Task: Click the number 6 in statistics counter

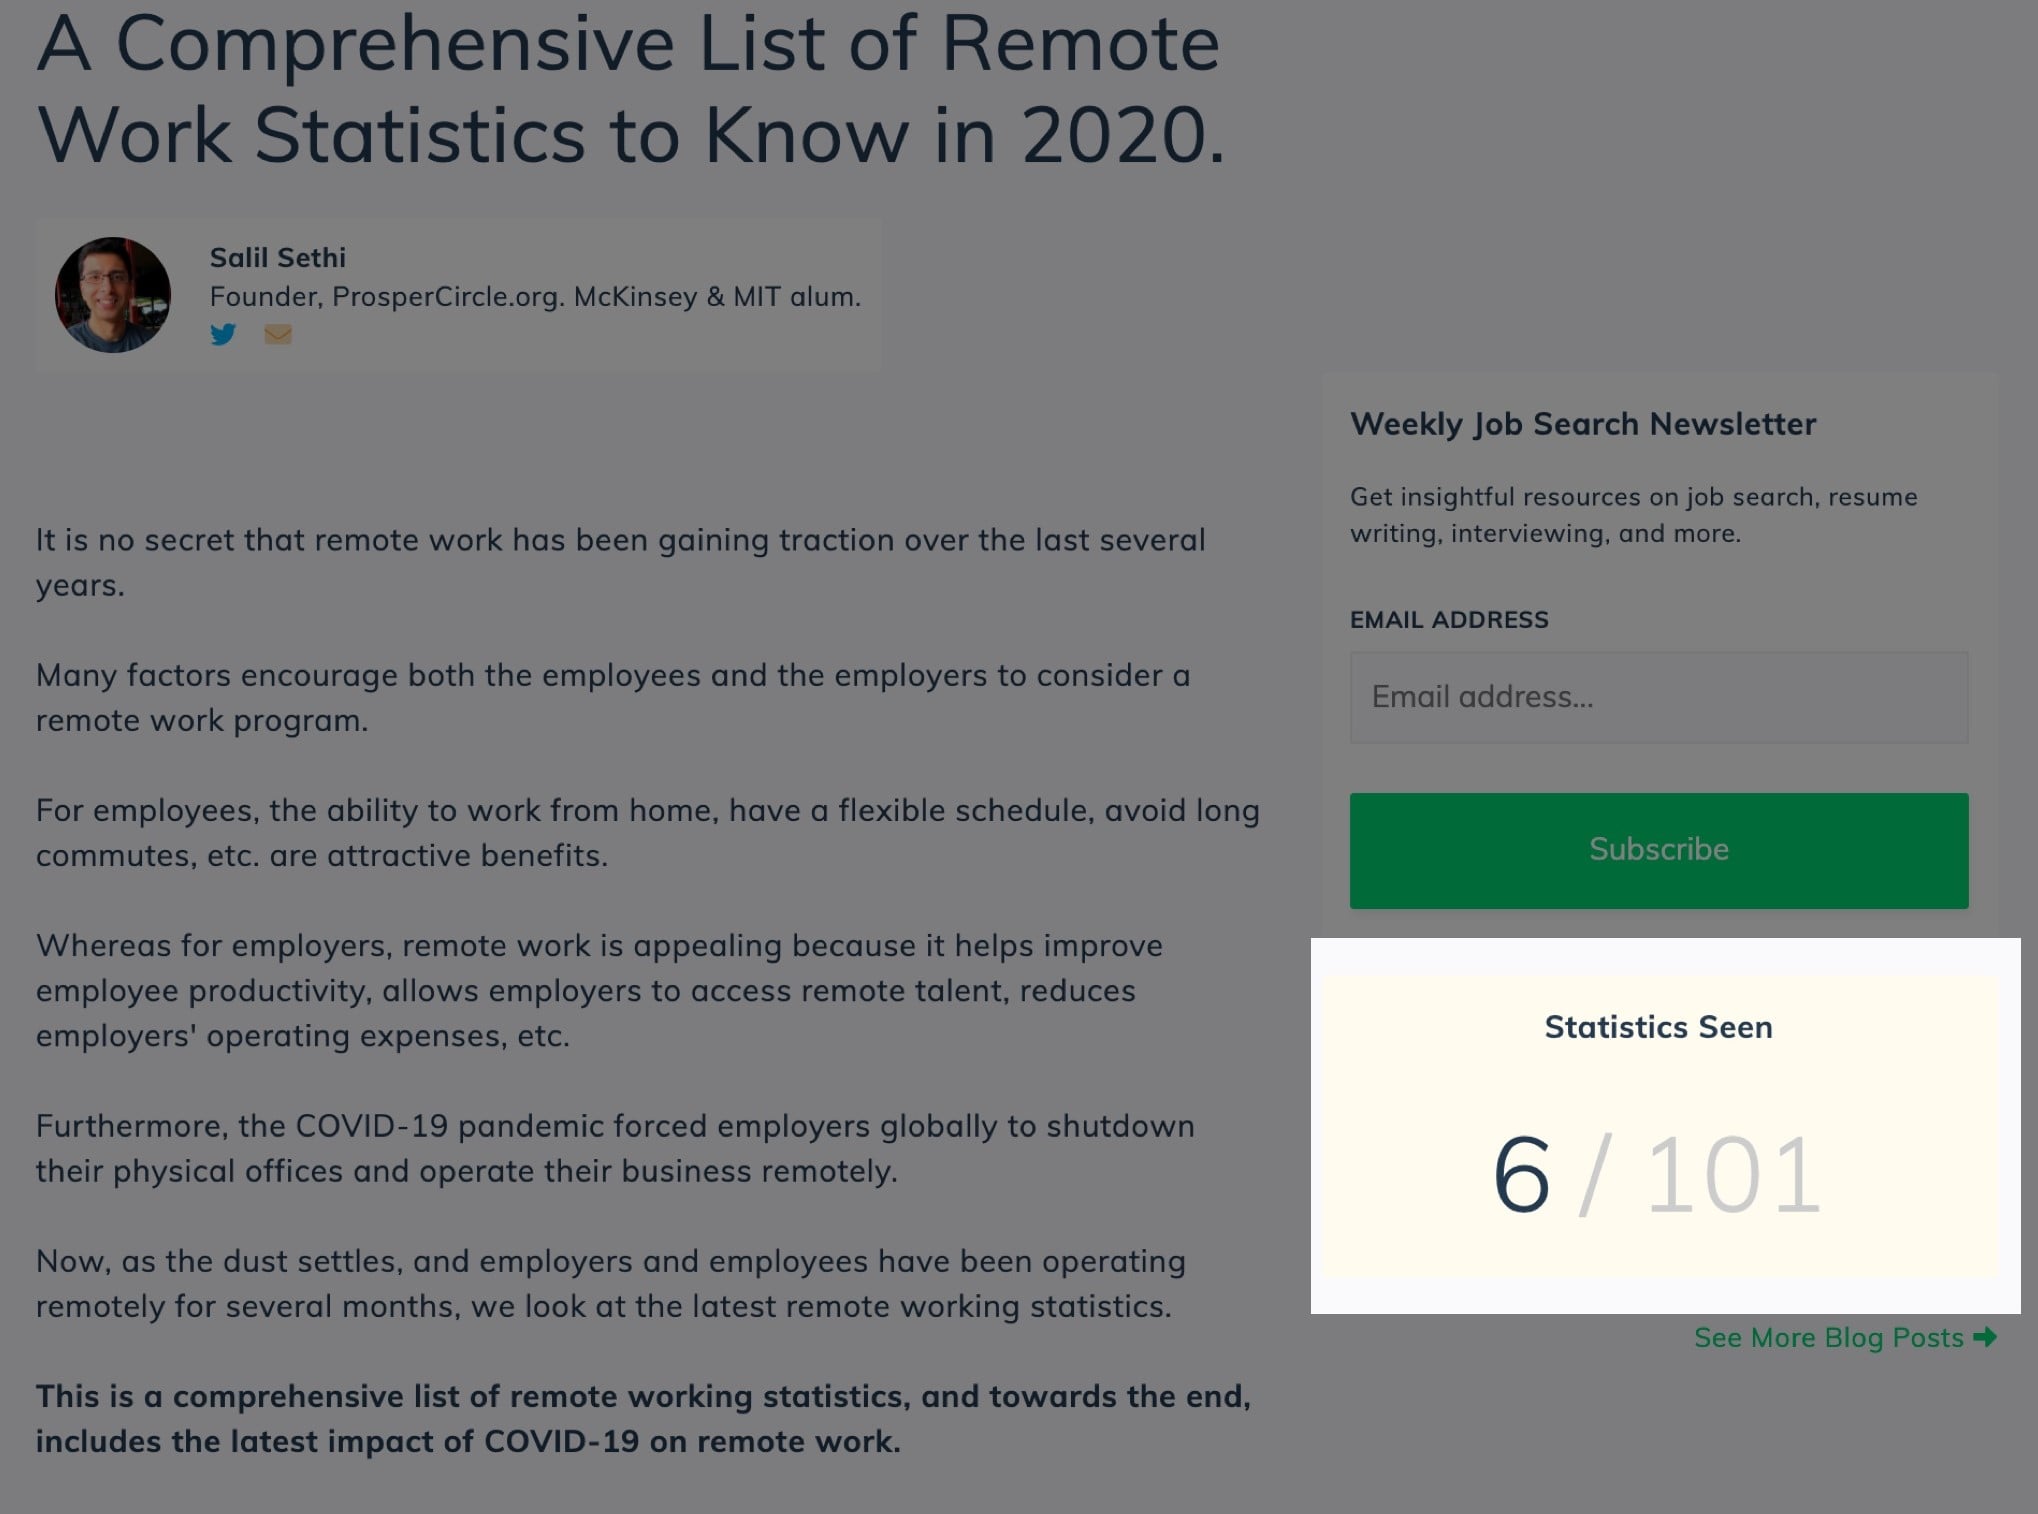Action: tap(1521, 1175)
